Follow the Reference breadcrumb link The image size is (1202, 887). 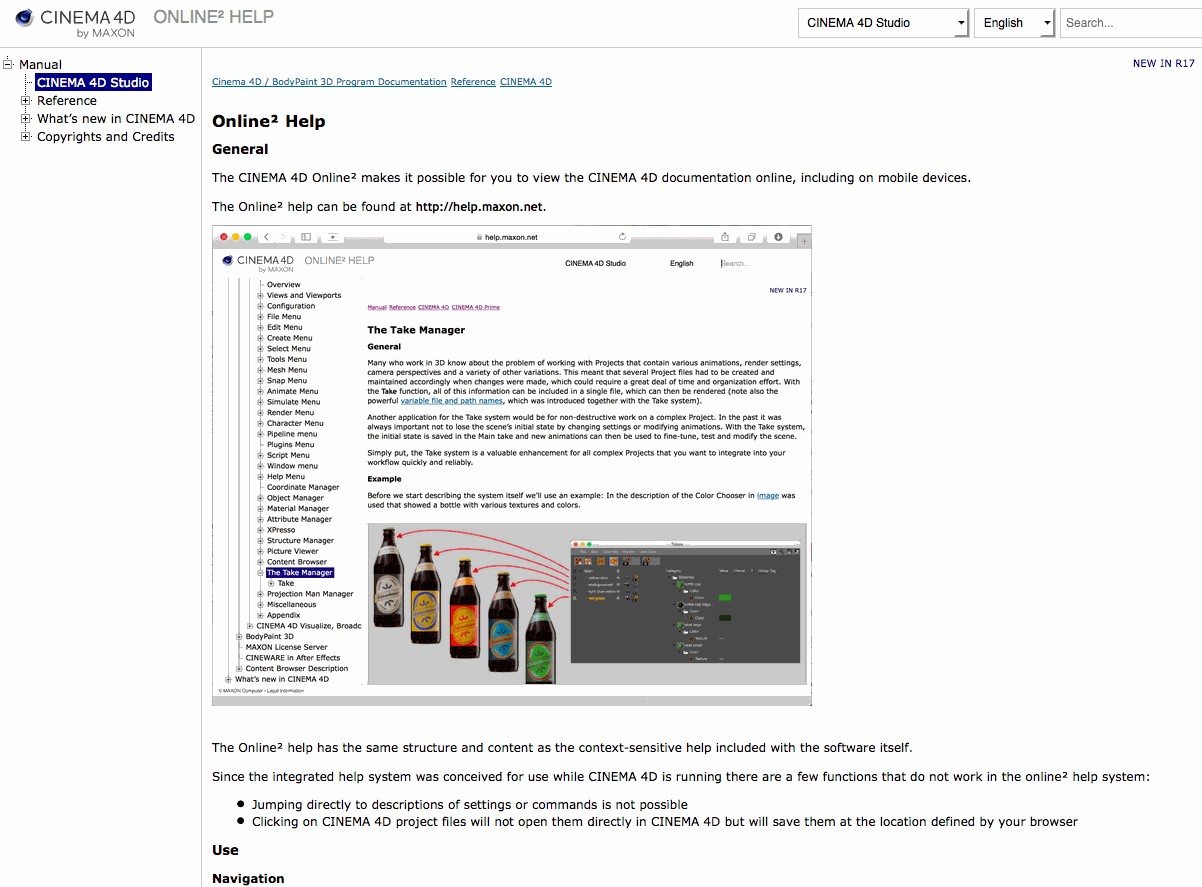pos(472,82)
